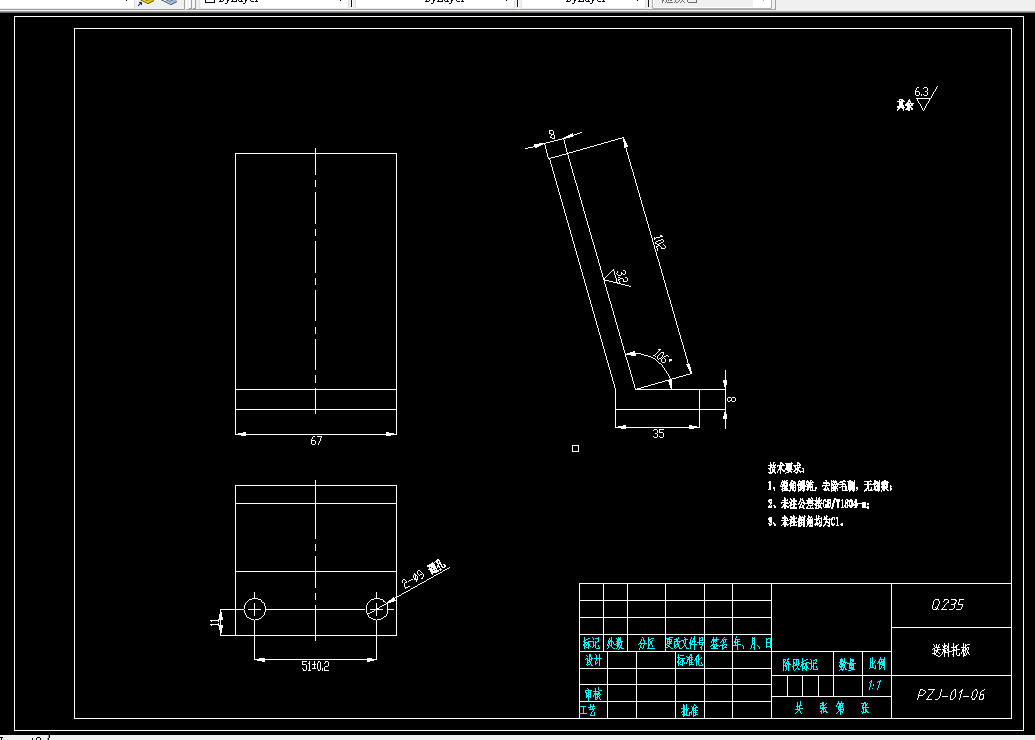Click the GB/T1804-m tolerance note line
Image resolution: width=1035 pixels, height=740 pixels.
pos(818,504)
